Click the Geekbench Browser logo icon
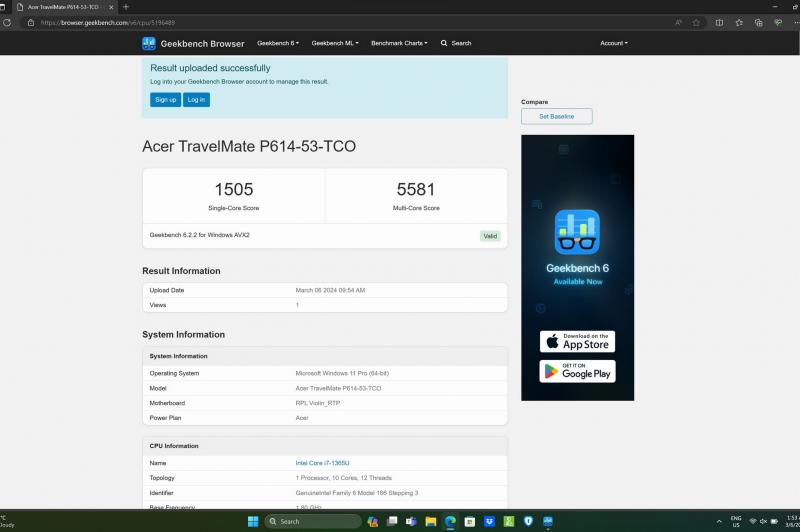Viewport: 800px width, 532px height. click(x=149, y=43)
